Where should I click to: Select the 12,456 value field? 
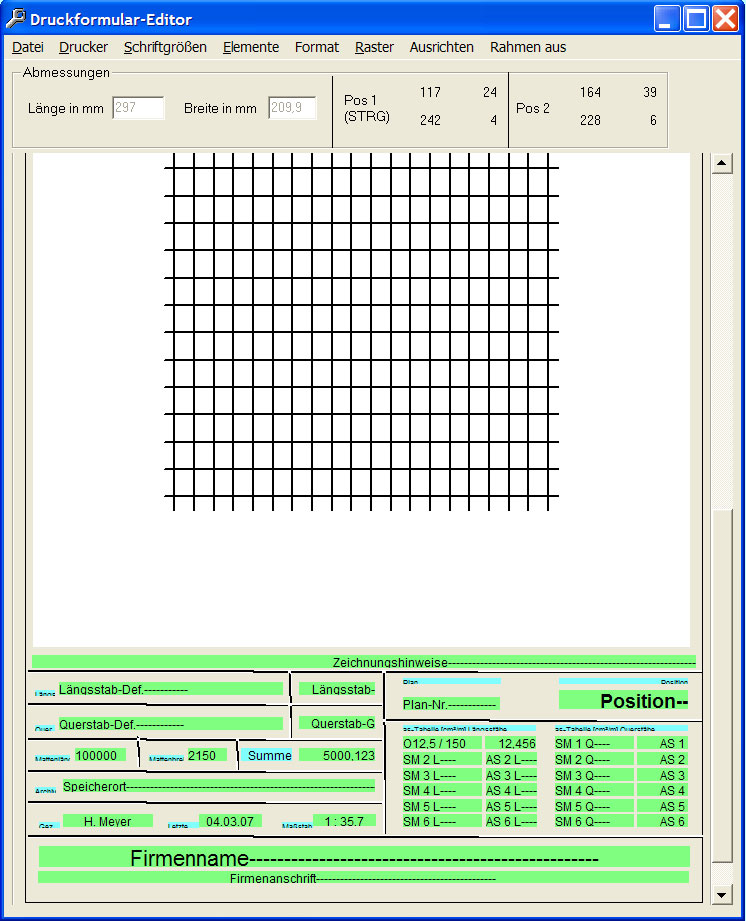[x=510, y=743]
